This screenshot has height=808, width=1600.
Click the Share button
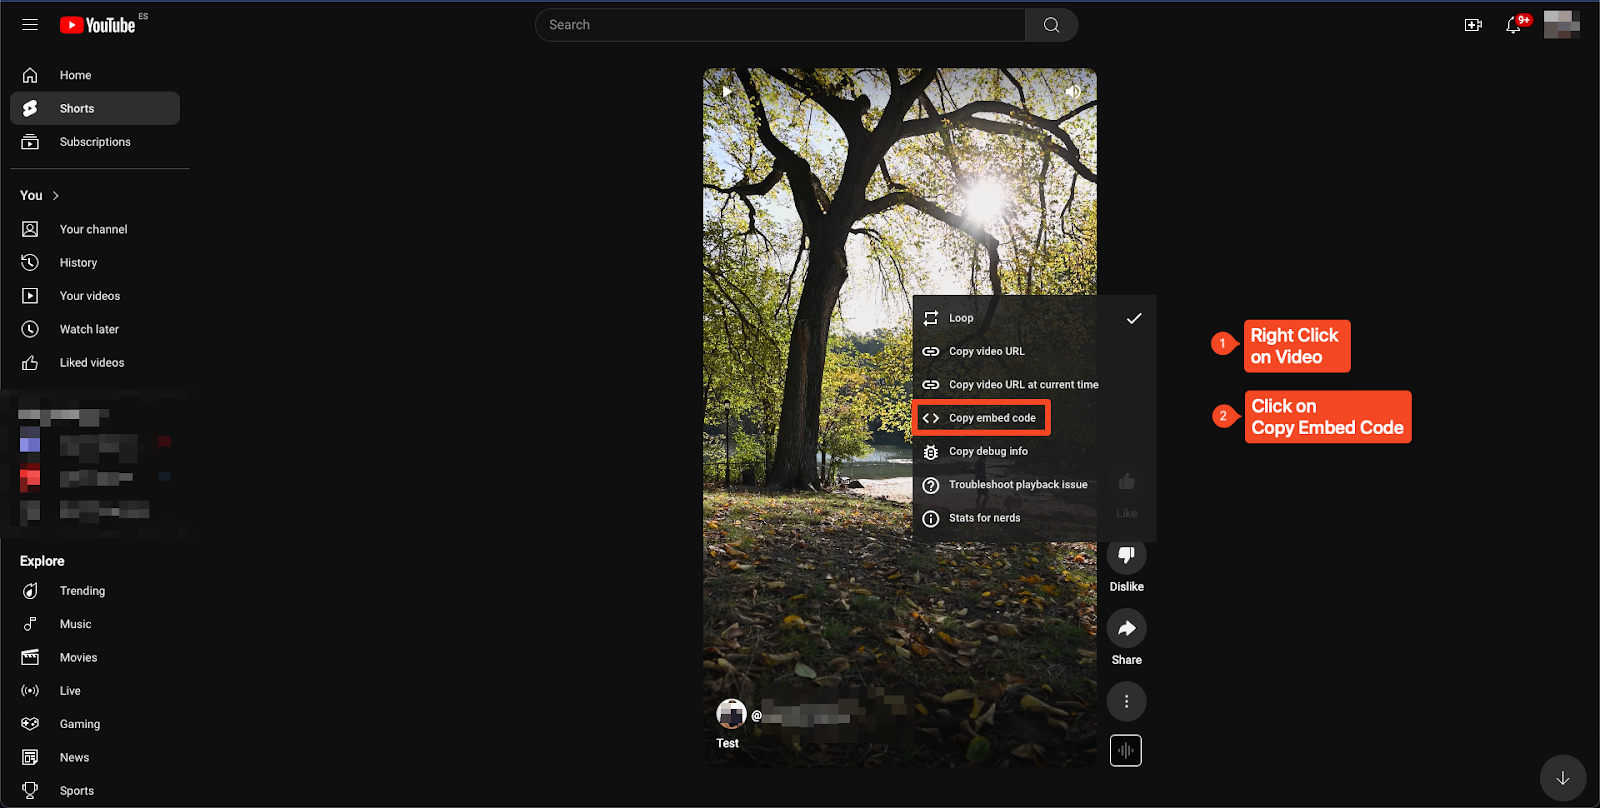coord(1126,628)
